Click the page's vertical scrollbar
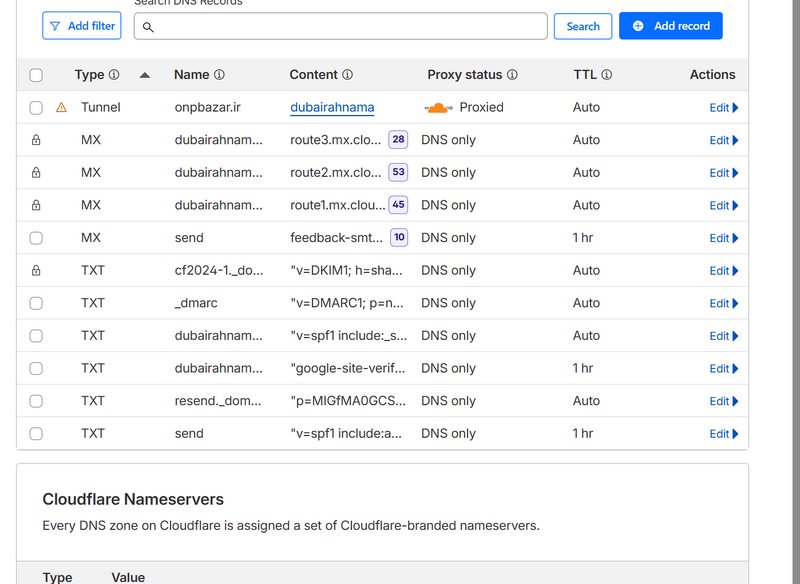Screen dimensions: 800x584 pos(796,292)
